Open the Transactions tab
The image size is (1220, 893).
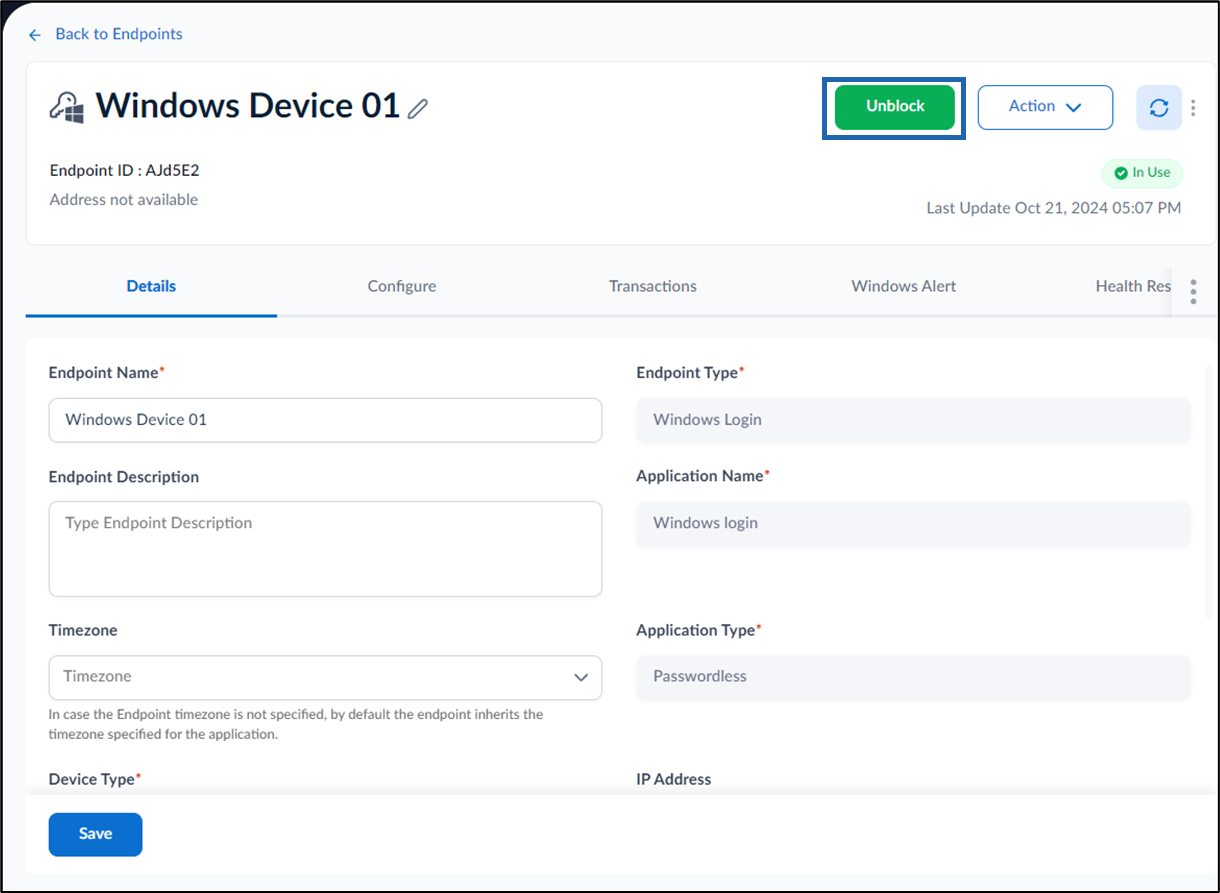pyautogui.click(x=653, y=286)
